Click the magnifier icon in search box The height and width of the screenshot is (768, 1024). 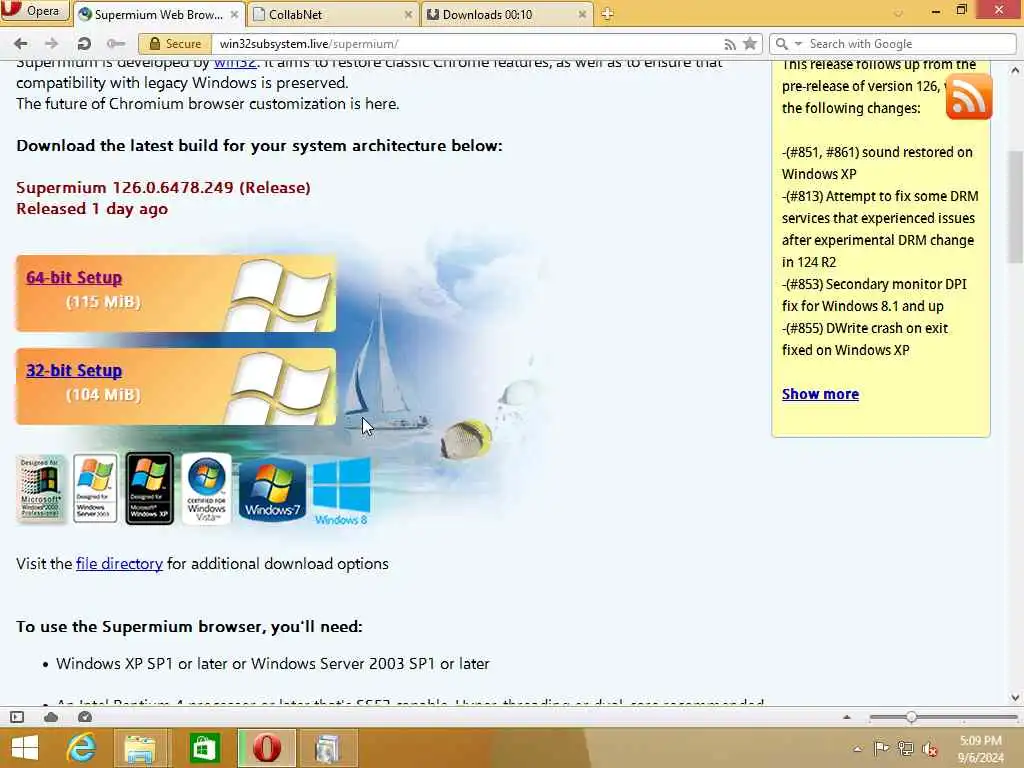click(781, 44)
